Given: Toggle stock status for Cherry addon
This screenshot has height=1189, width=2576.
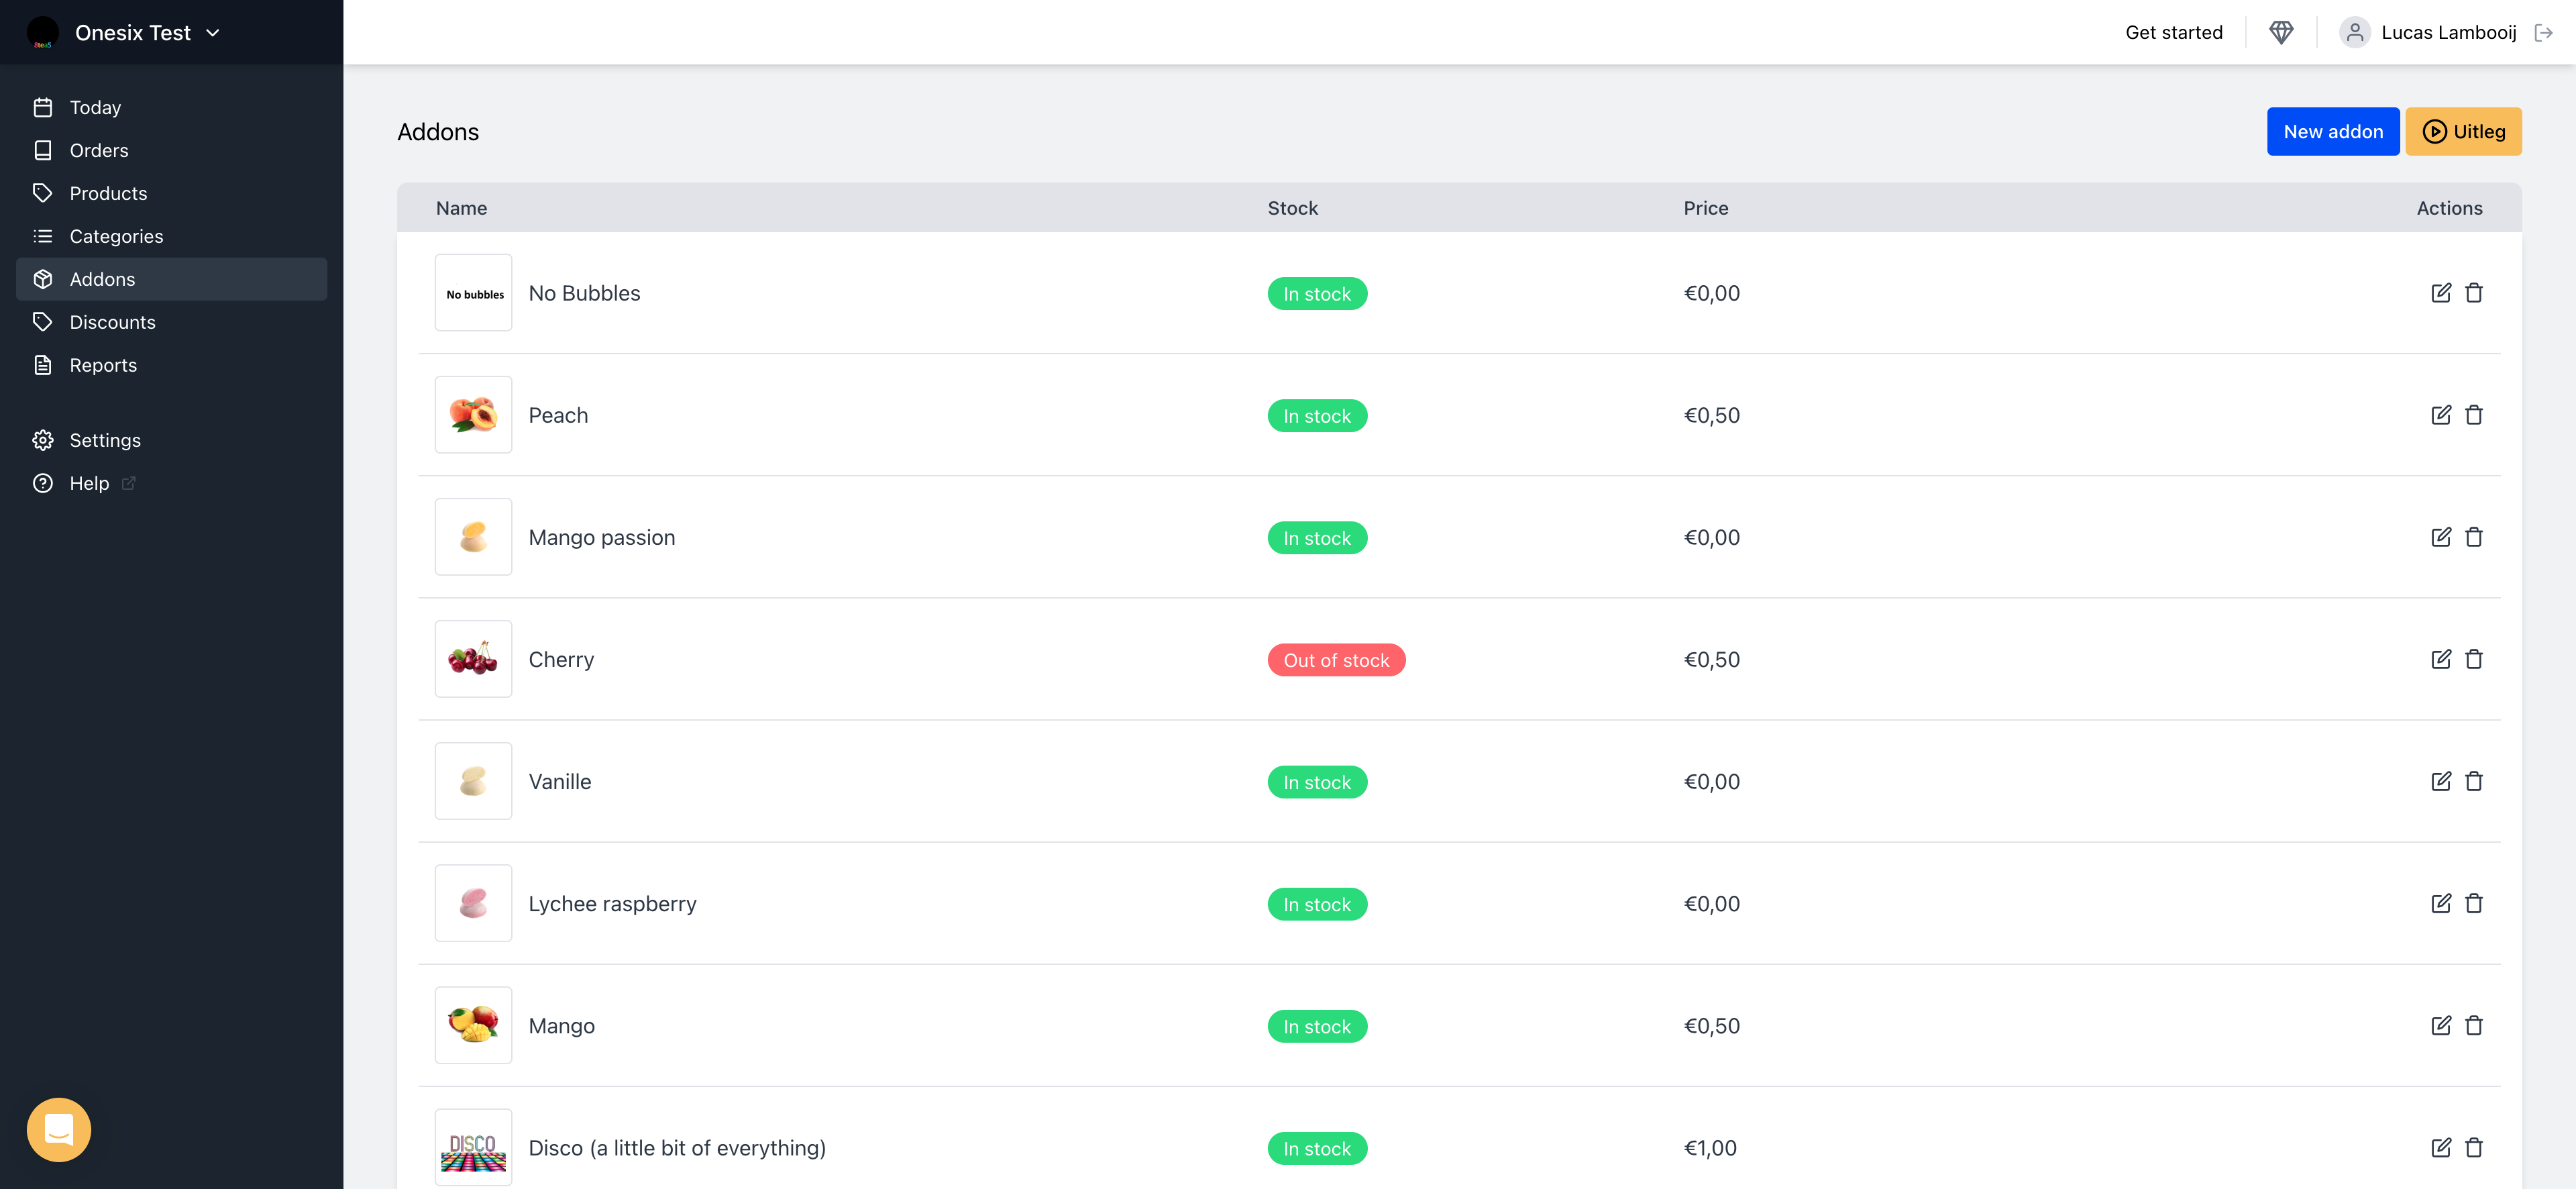Looking at the screenshot, I should coord(1334,658).
